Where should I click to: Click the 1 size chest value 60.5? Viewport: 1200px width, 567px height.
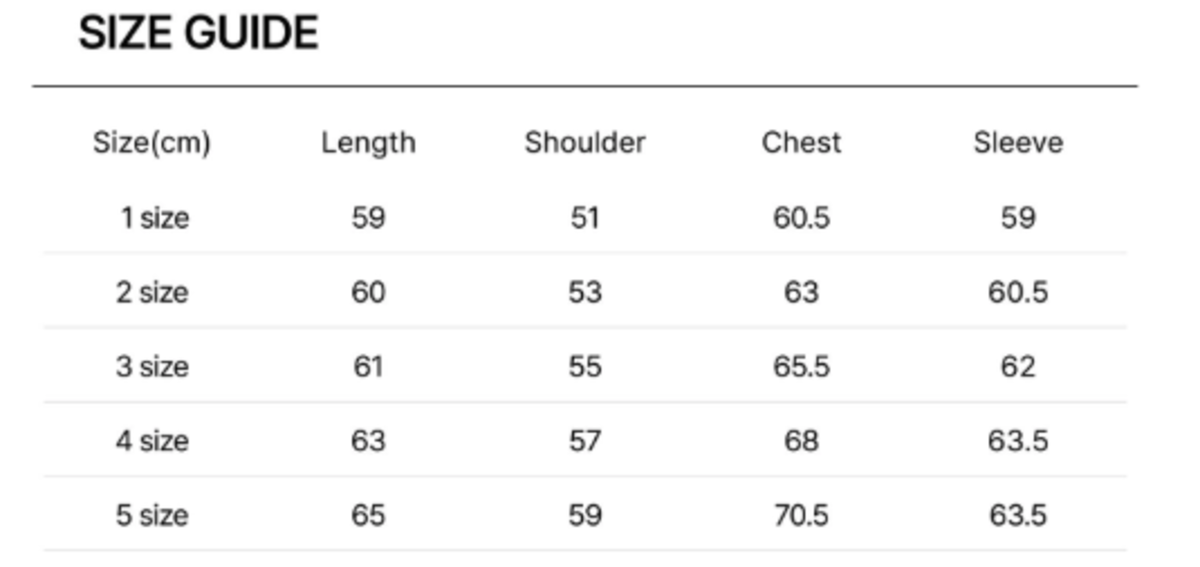tap(801, 217)
